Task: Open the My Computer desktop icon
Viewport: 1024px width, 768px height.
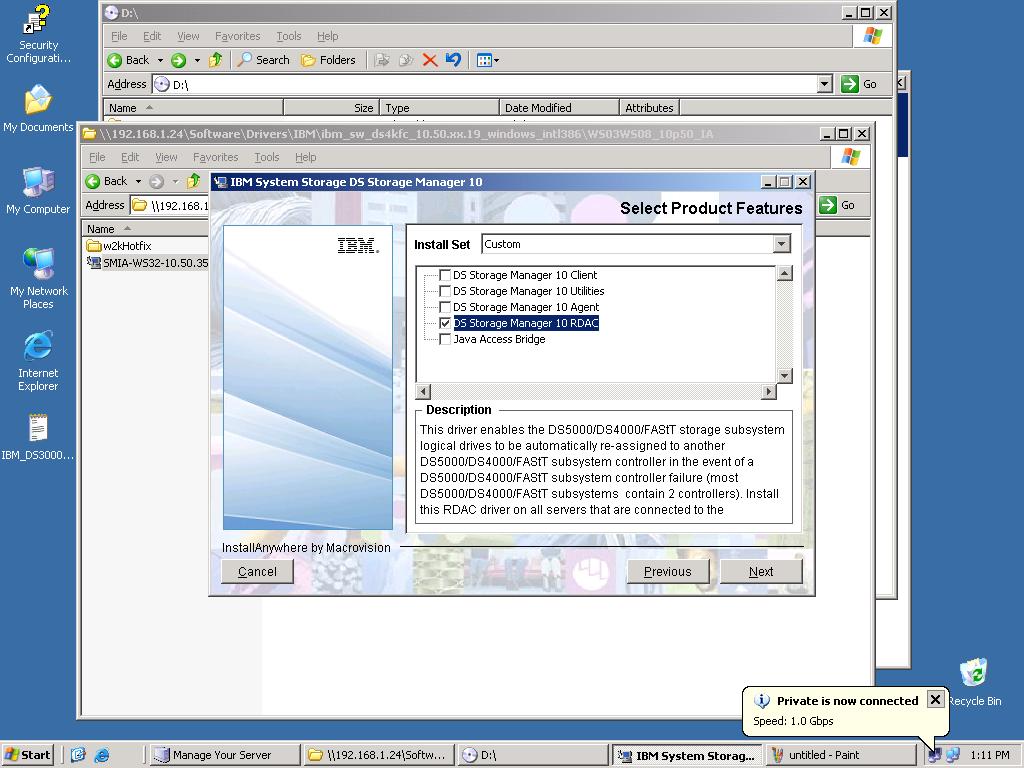Action: (38, 184)
